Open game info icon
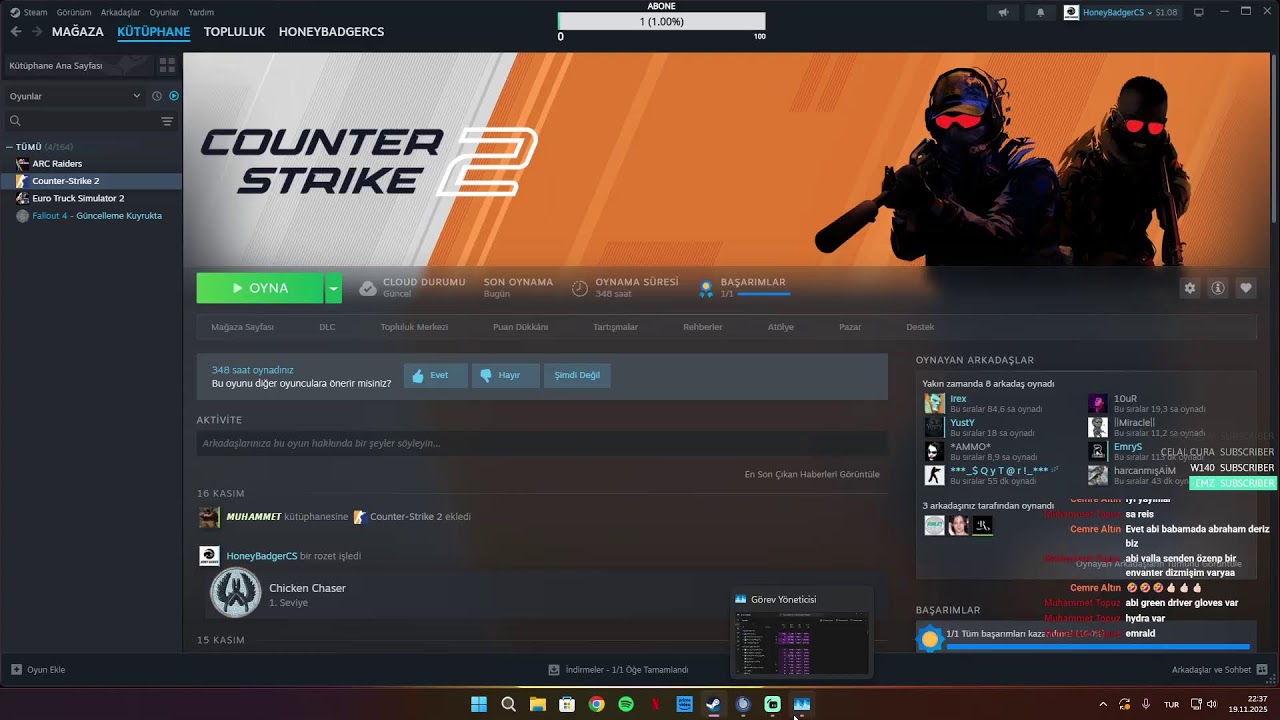1280x720 pixels. pos(1218,288)
